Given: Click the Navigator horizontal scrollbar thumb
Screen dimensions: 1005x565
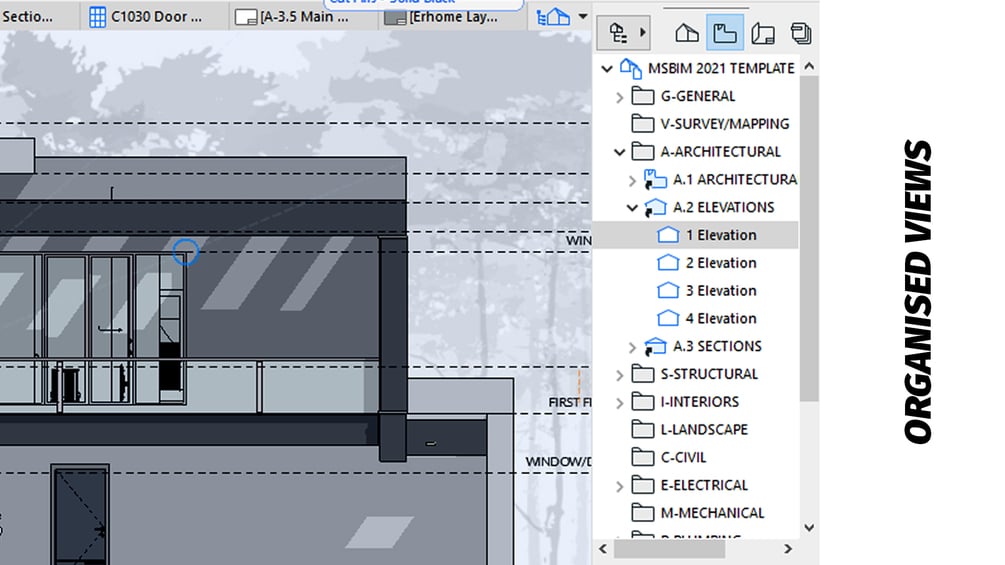Looking at the screenshot, I should pos(670,549).
